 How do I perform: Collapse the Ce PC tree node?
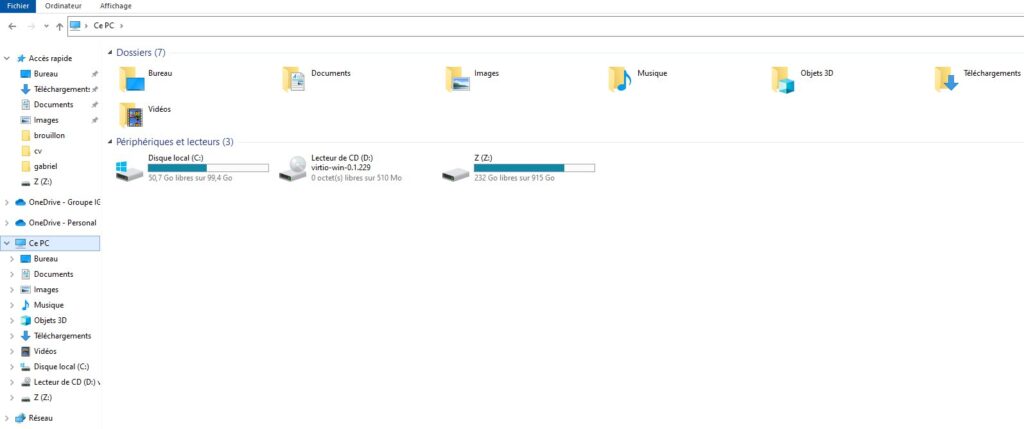7,243
